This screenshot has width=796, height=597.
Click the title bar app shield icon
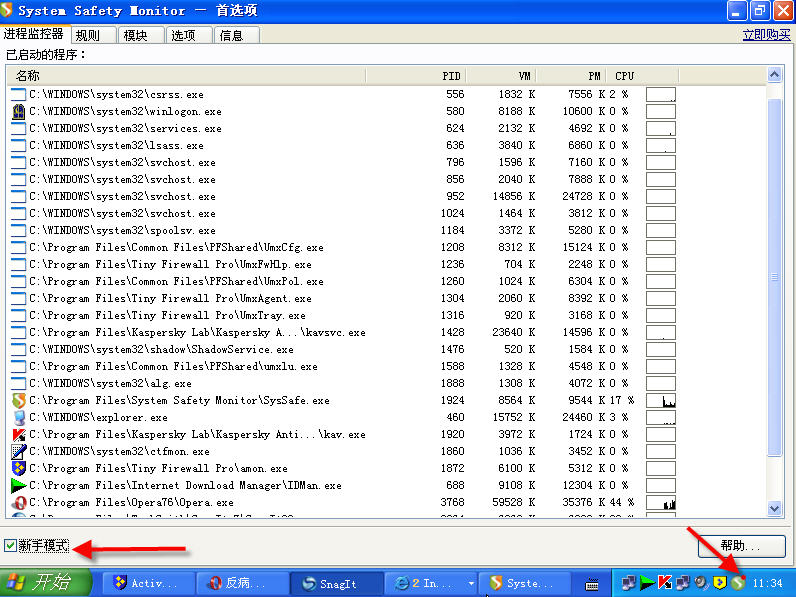[7, 10]
